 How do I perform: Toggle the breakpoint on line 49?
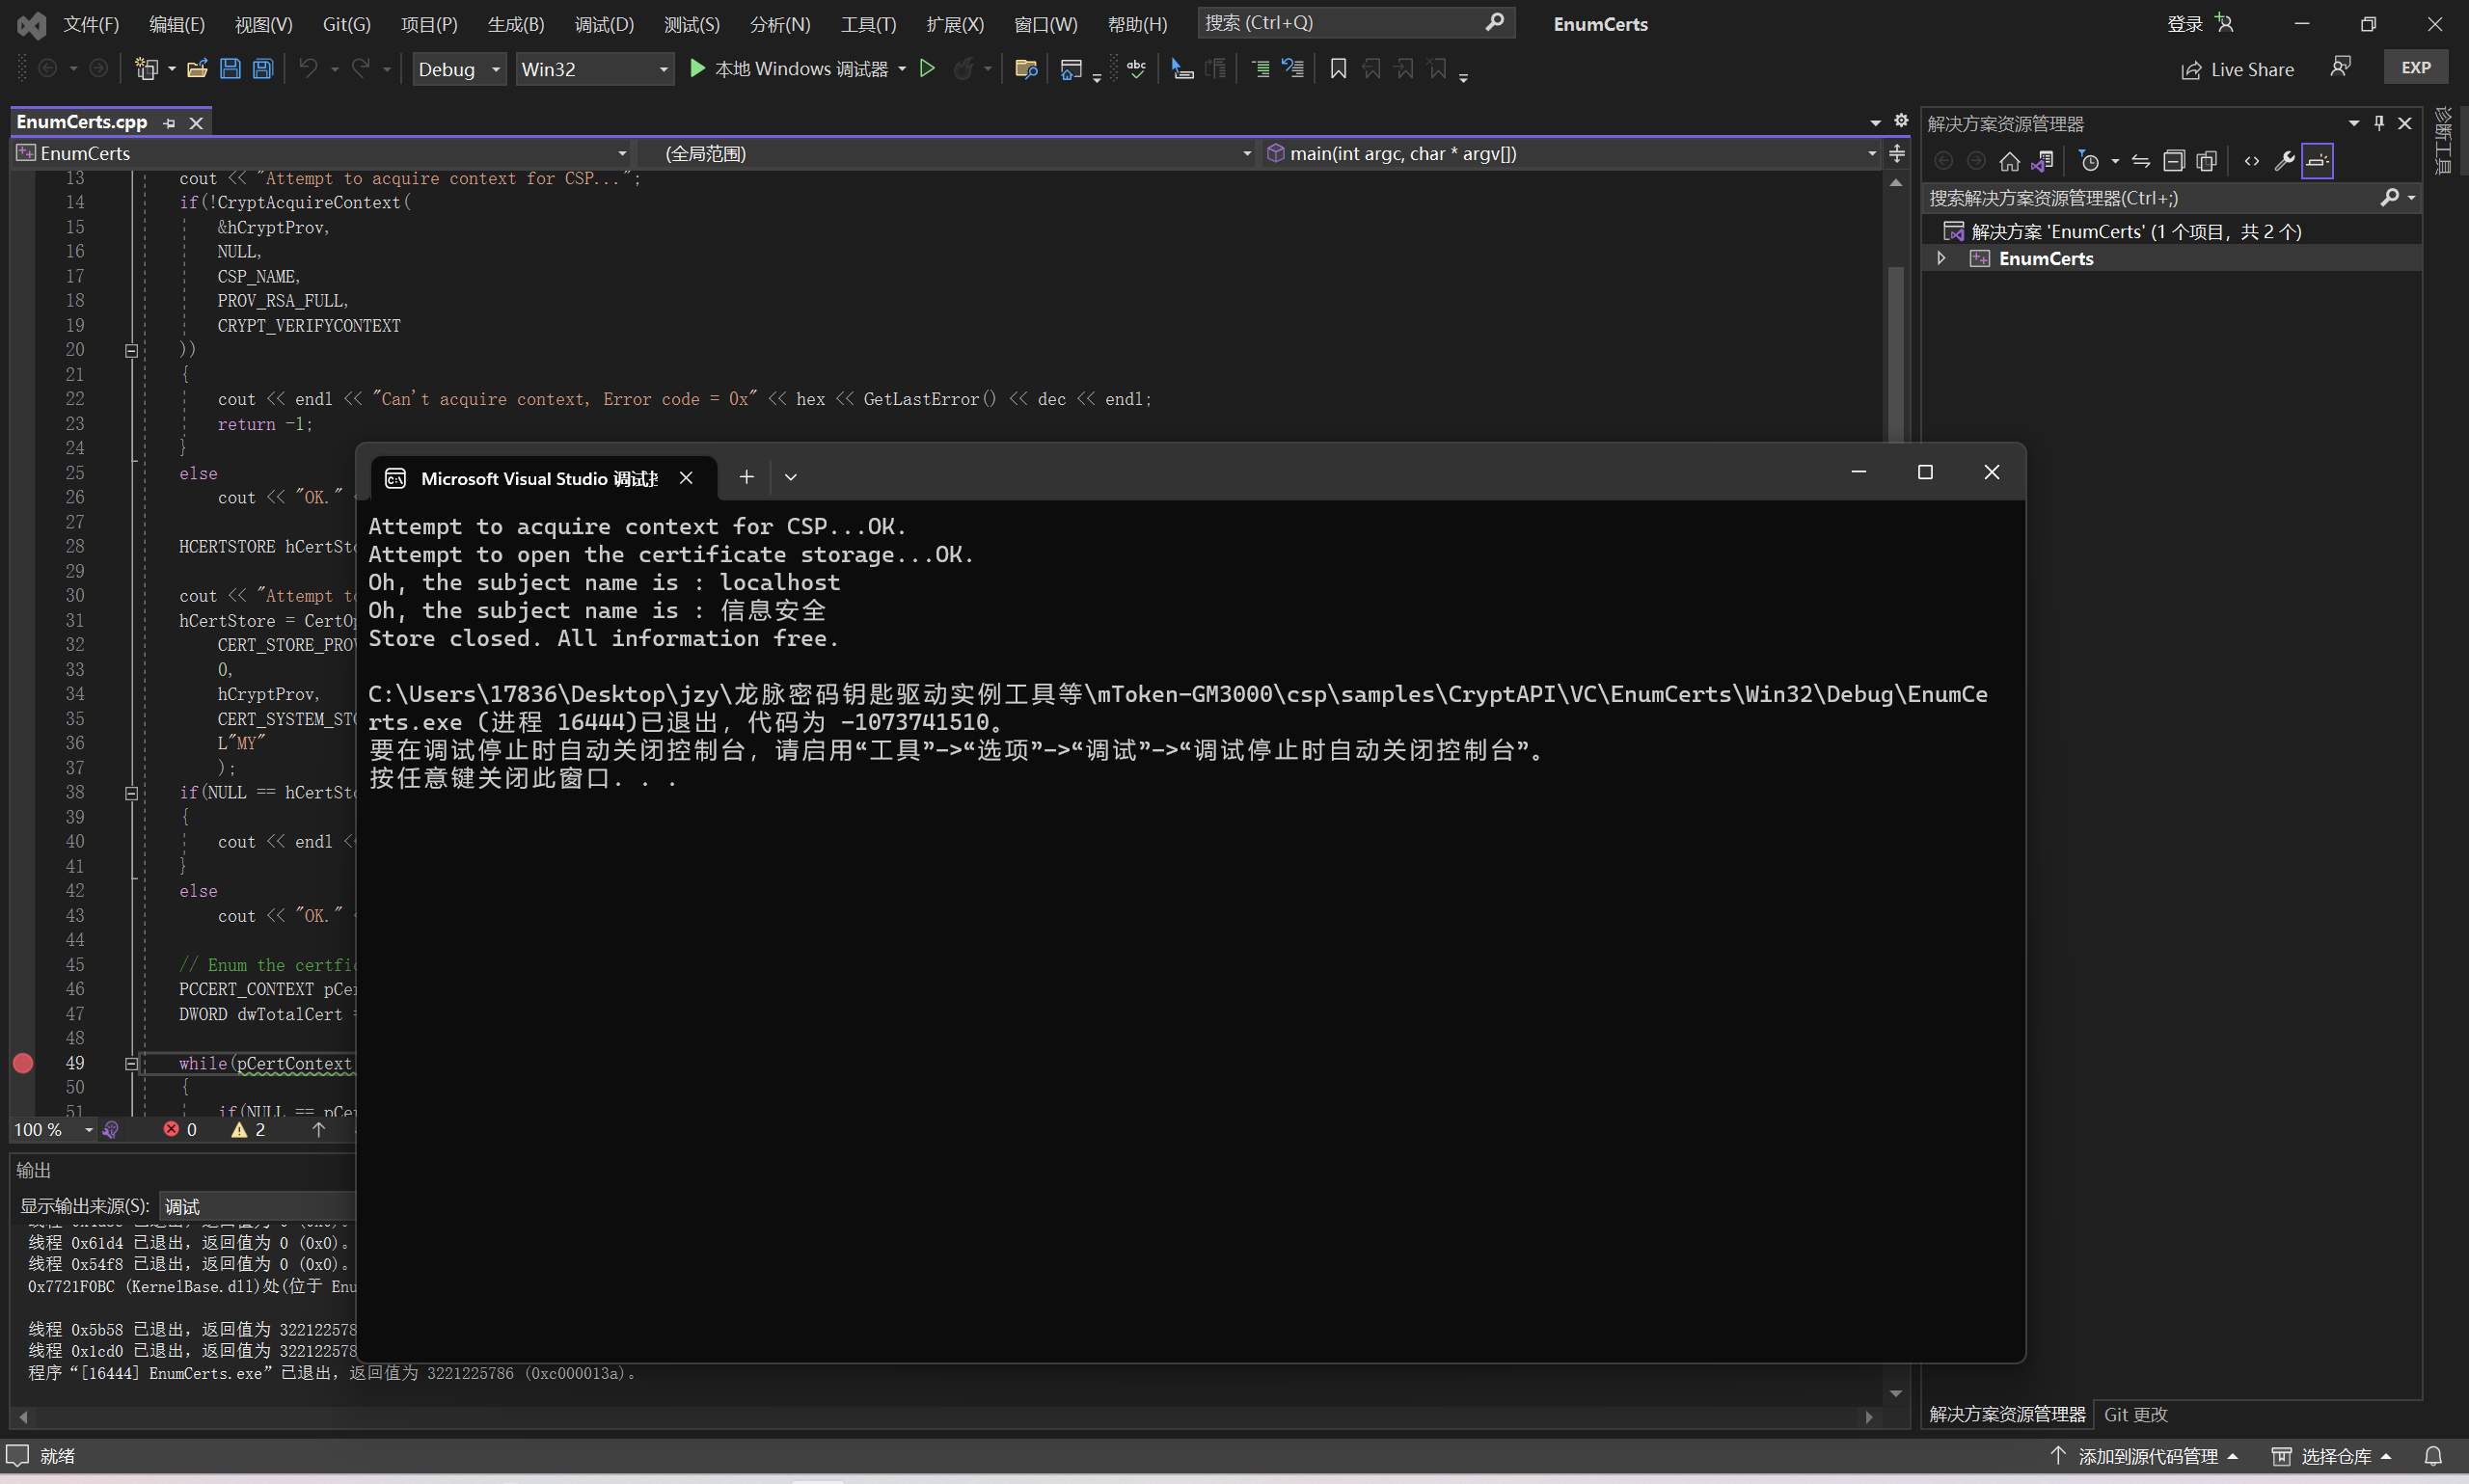[23, 1063]
